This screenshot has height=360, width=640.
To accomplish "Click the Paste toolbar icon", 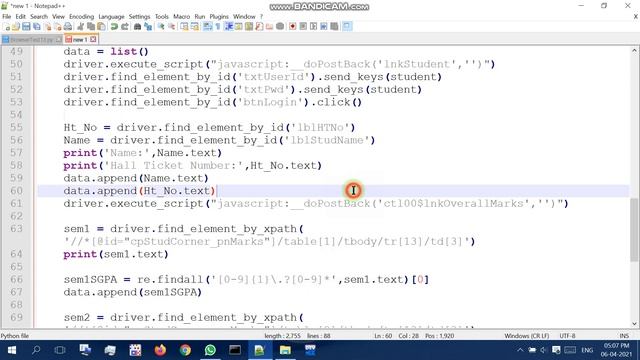I will tap(101, 27).
